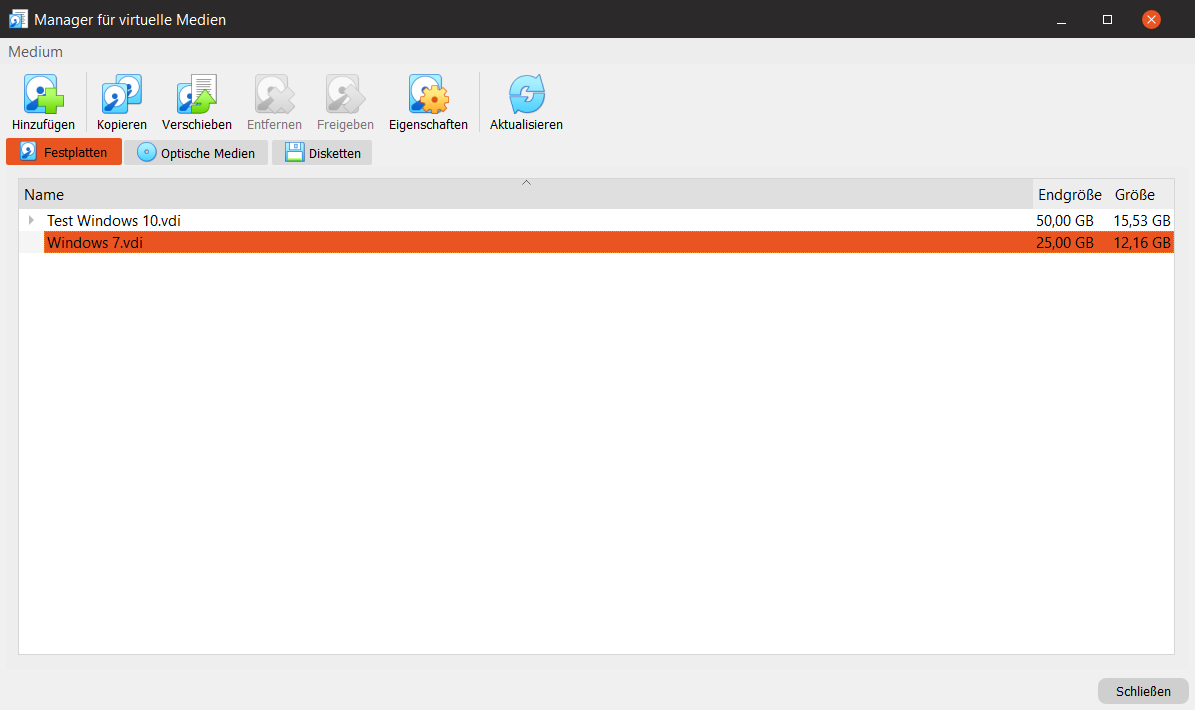Click the 25,00 GB Endgröße cell
This screenshot has height=710, width=1195.
click(1065, 243)
